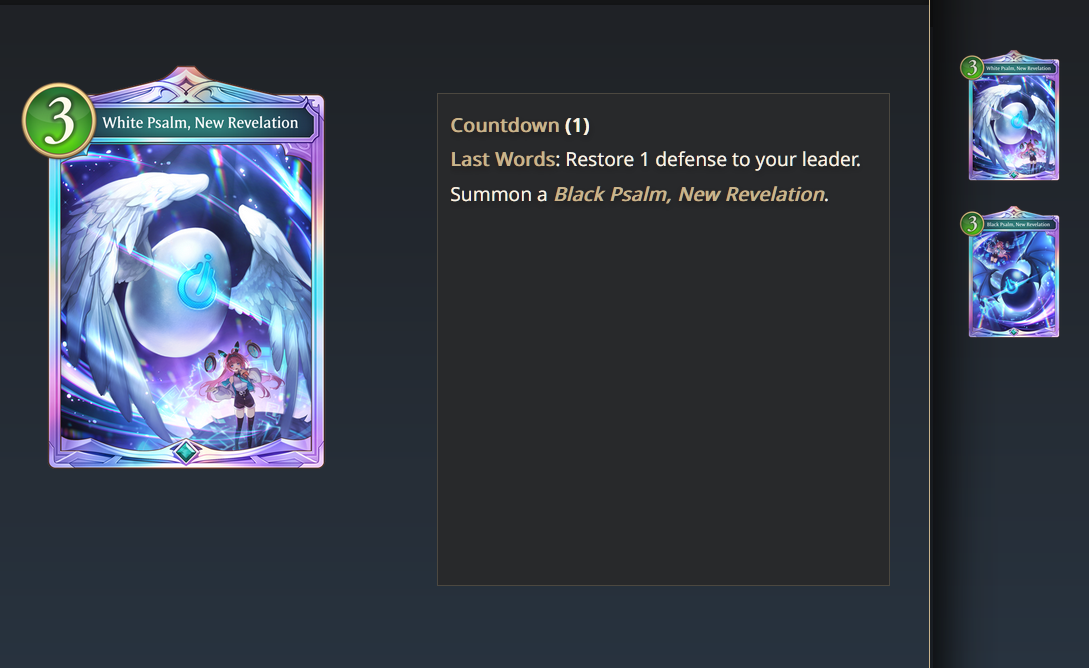Click the 'Restore 1 defense to your leader' text
Screen dimensions: 1089x668
[713, 159]
